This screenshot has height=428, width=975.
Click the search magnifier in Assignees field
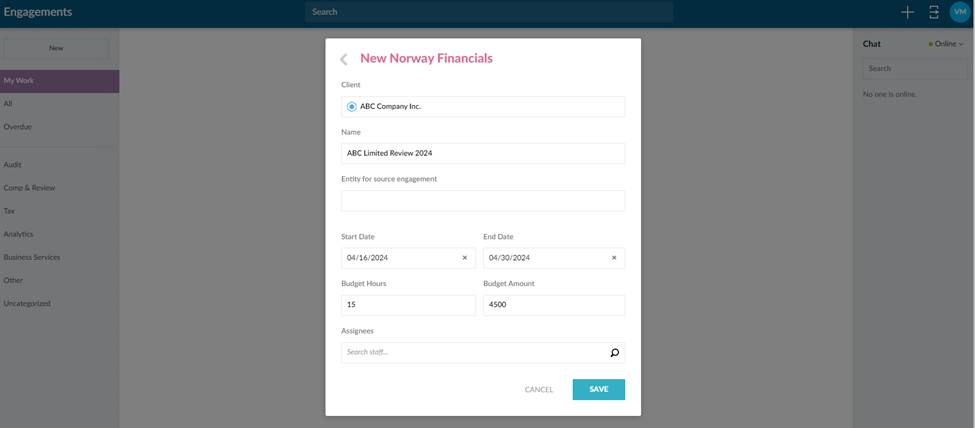point(614,352)
